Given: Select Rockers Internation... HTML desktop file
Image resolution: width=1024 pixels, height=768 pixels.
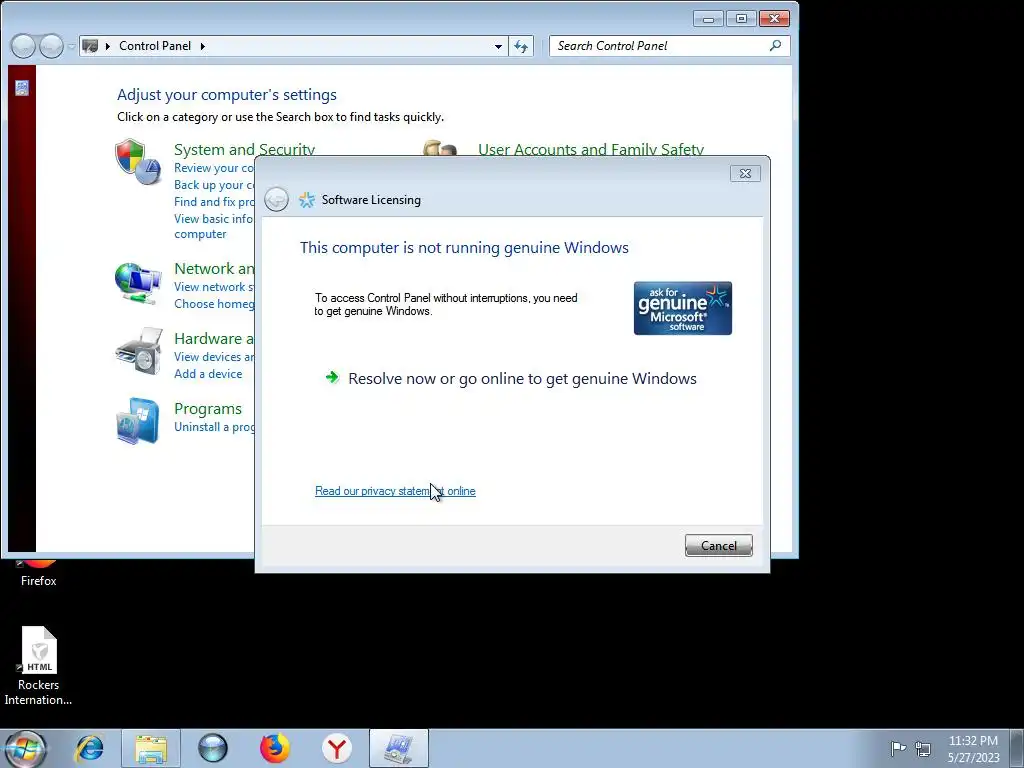Looking at the screenshot, I should click(39, 666).
